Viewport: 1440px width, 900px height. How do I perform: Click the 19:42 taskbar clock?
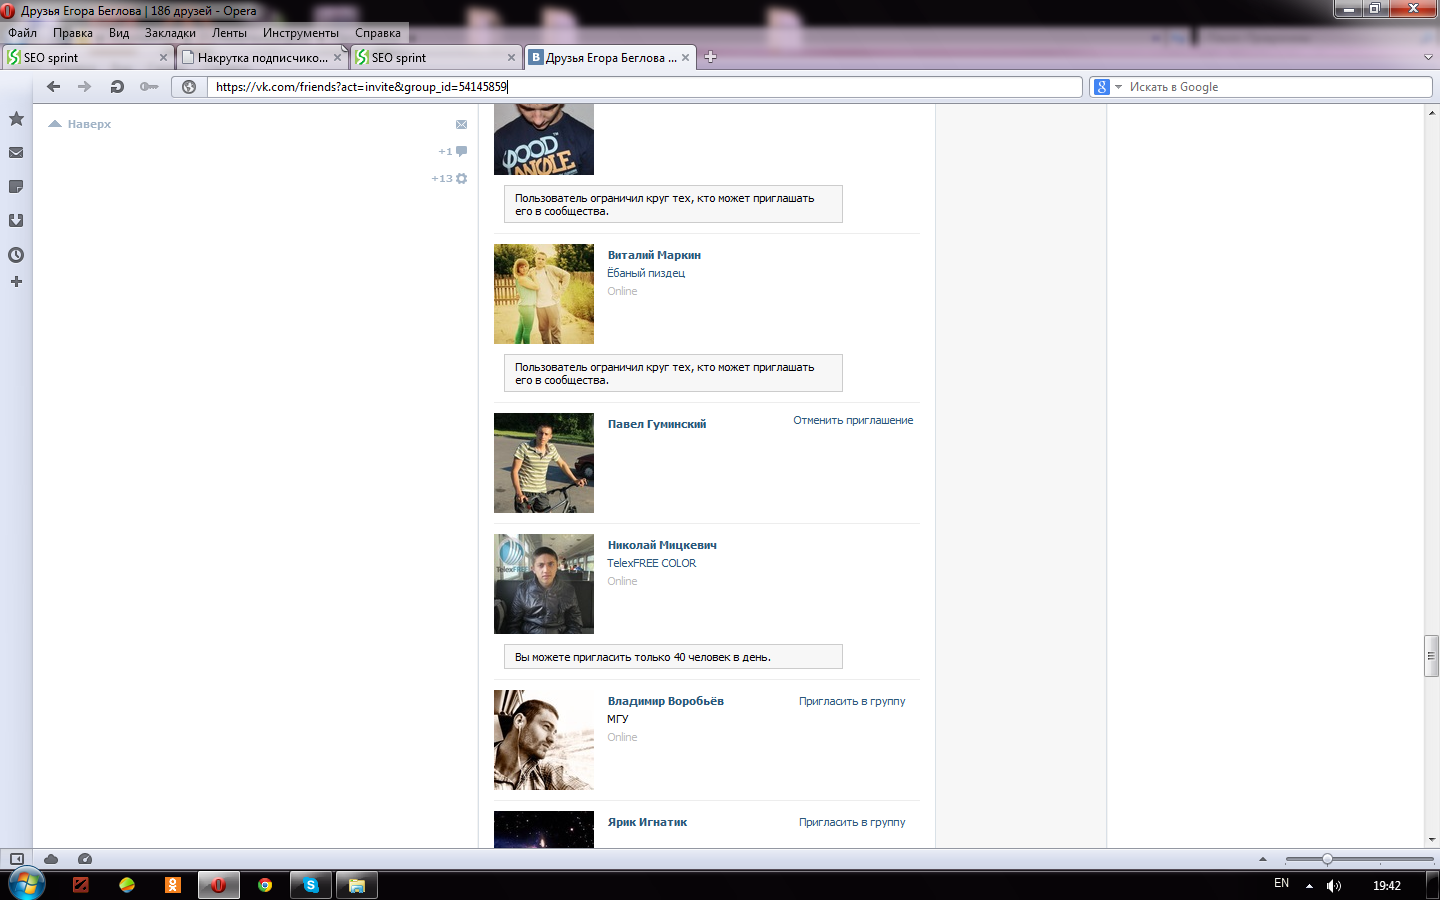(x=1387, y=886)
